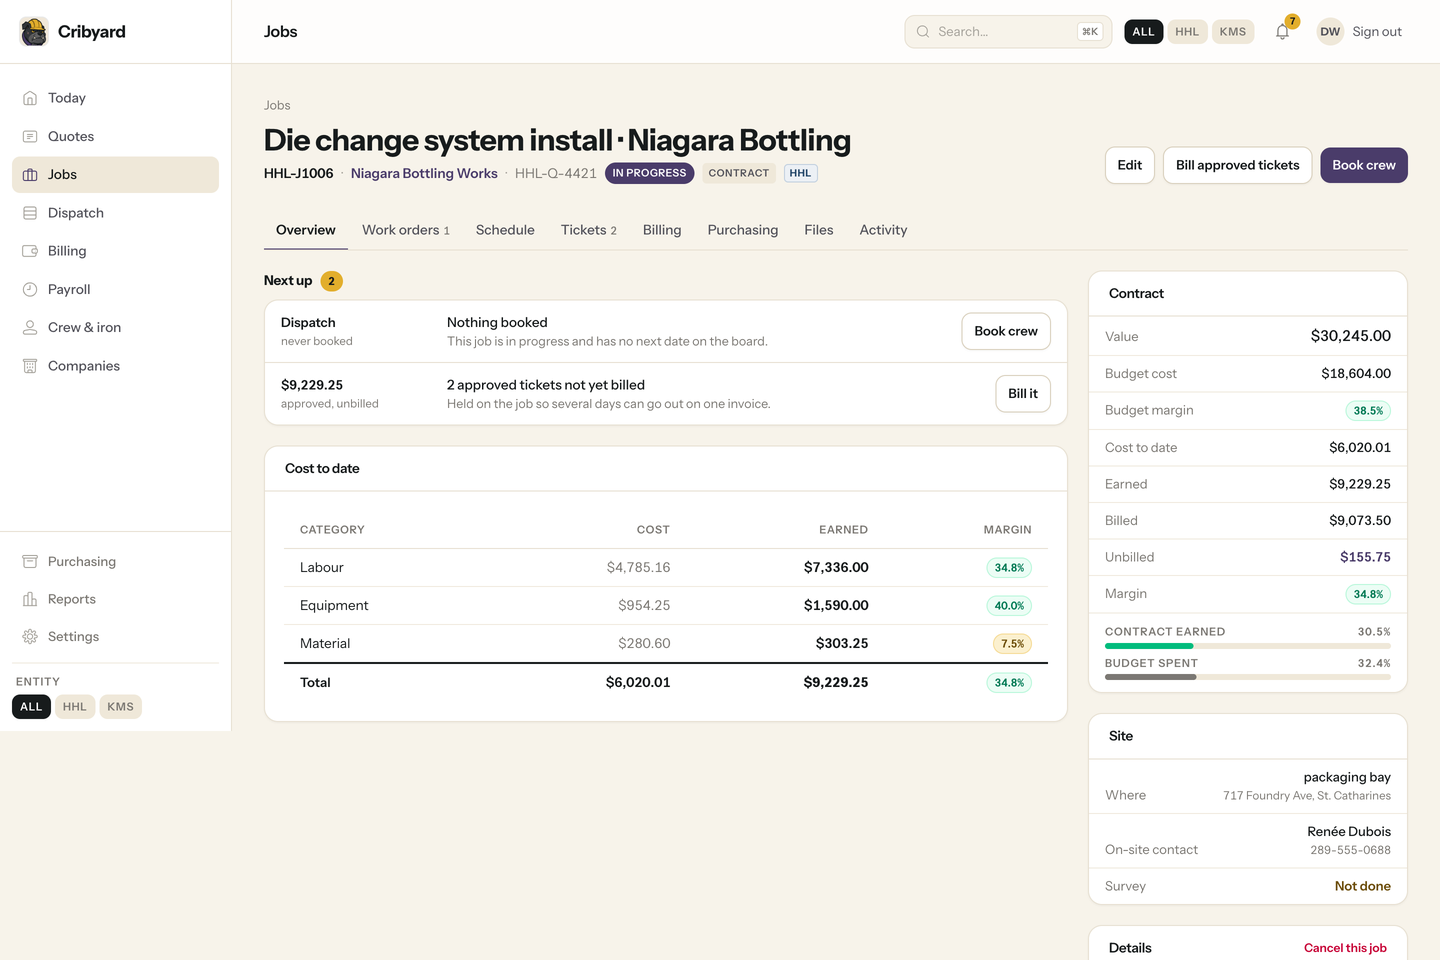
Task: Click the HHL entity badge by title
Action: (x=800, y=173)
